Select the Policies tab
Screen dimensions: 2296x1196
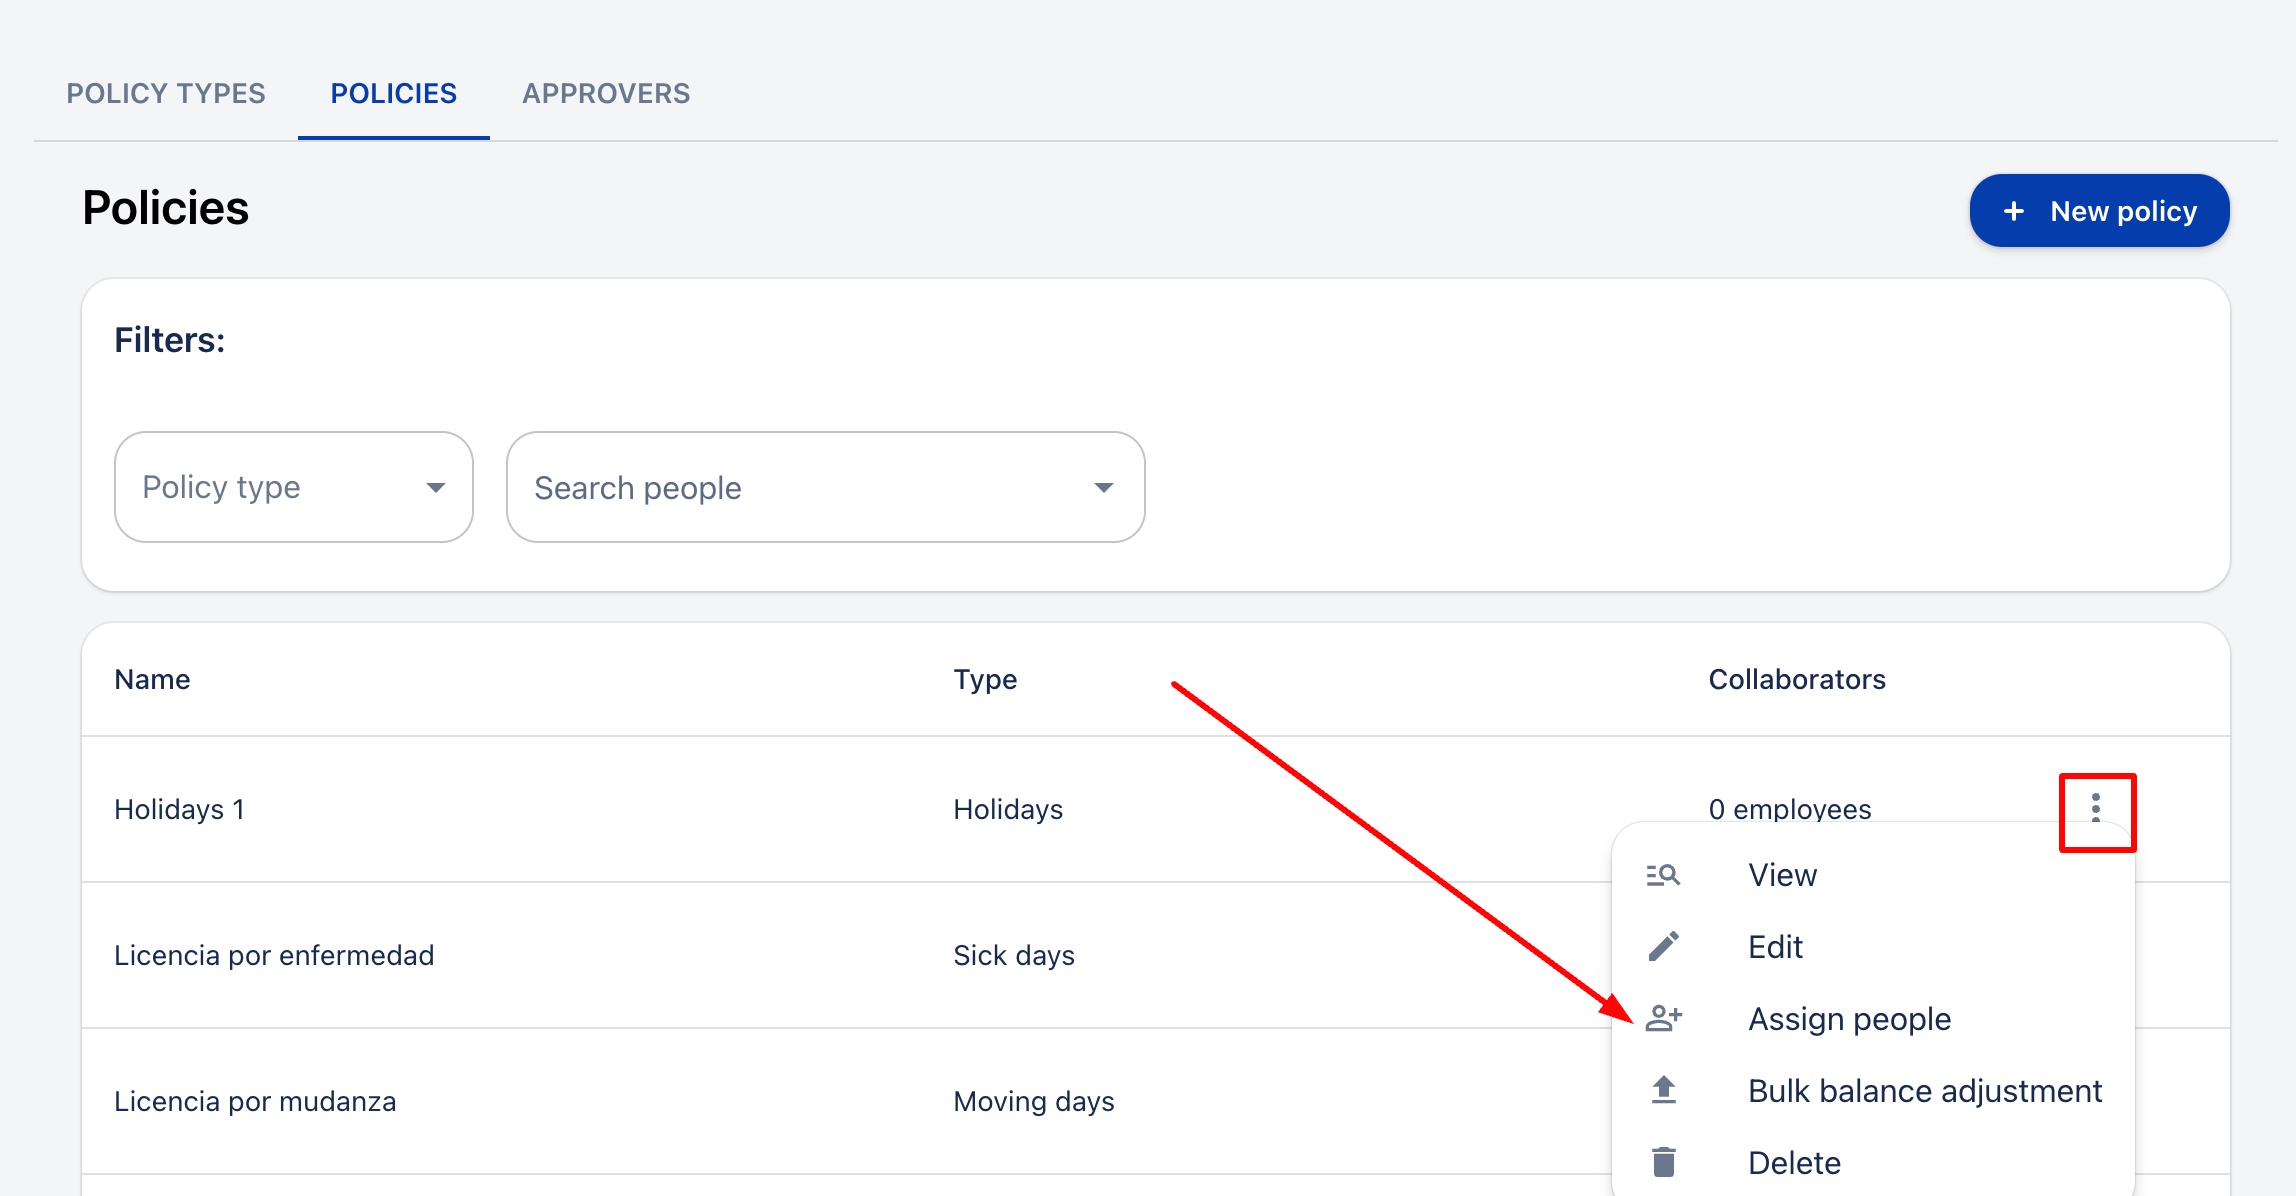pyautogui.click(x=393, y=93)
